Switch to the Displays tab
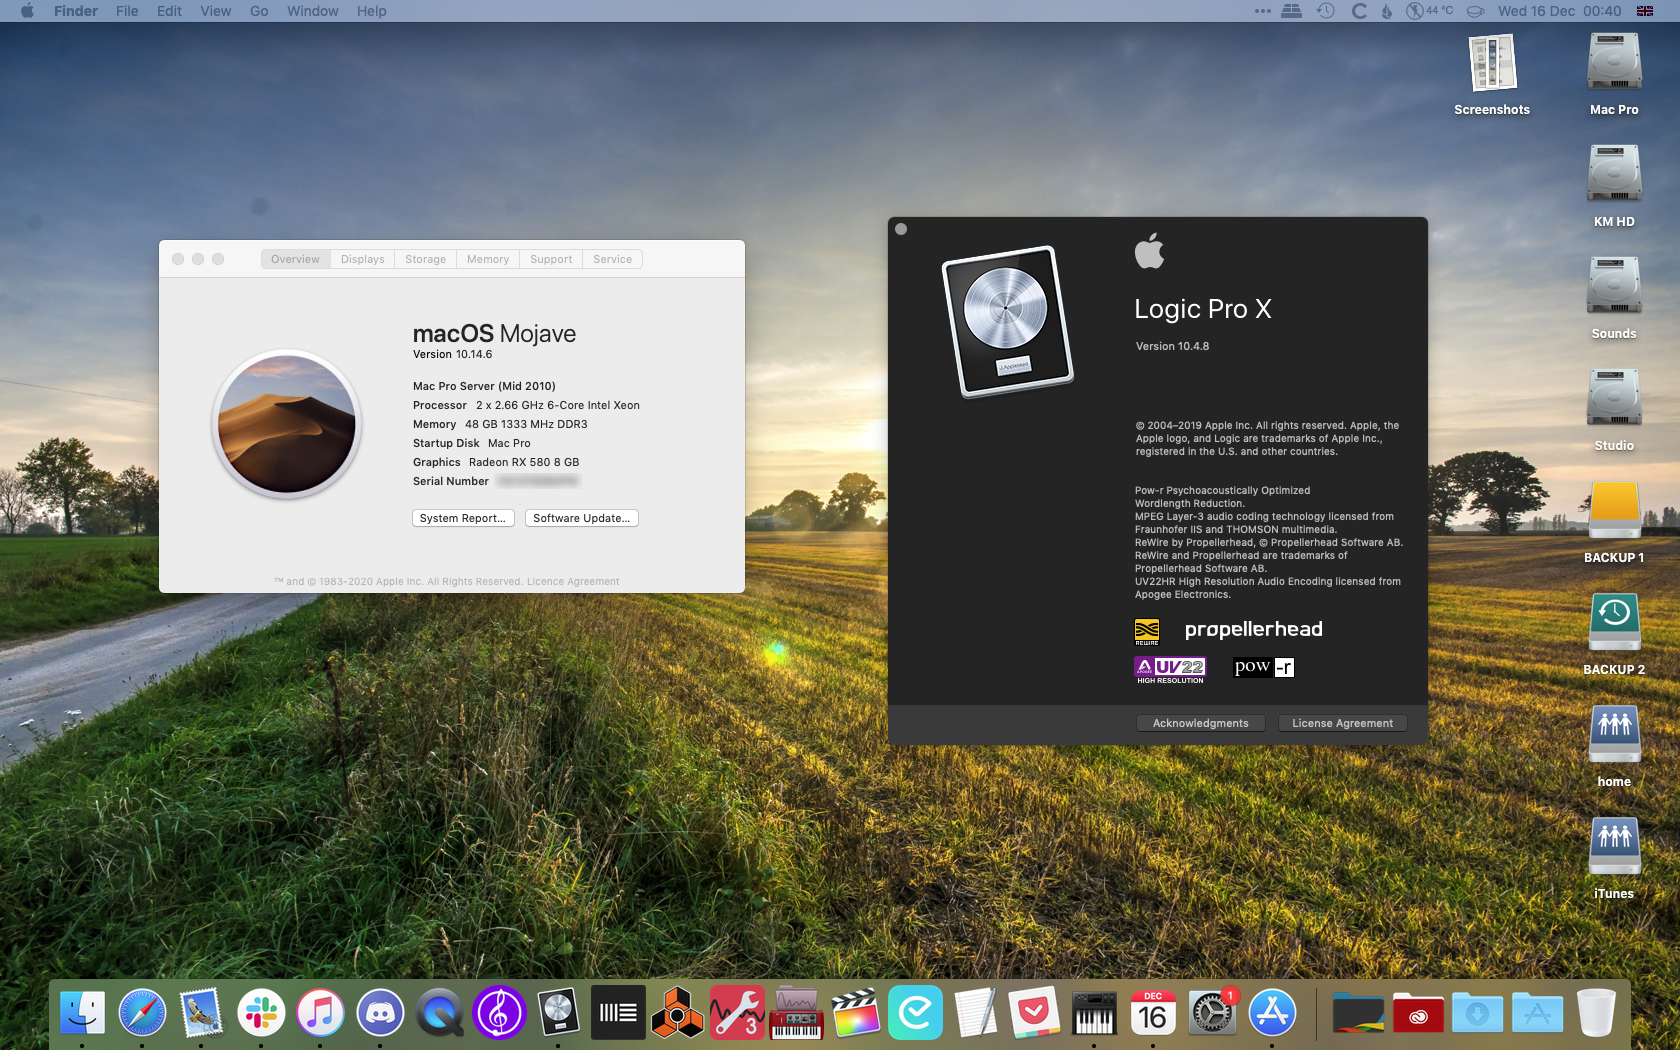 tap(362, 259)
